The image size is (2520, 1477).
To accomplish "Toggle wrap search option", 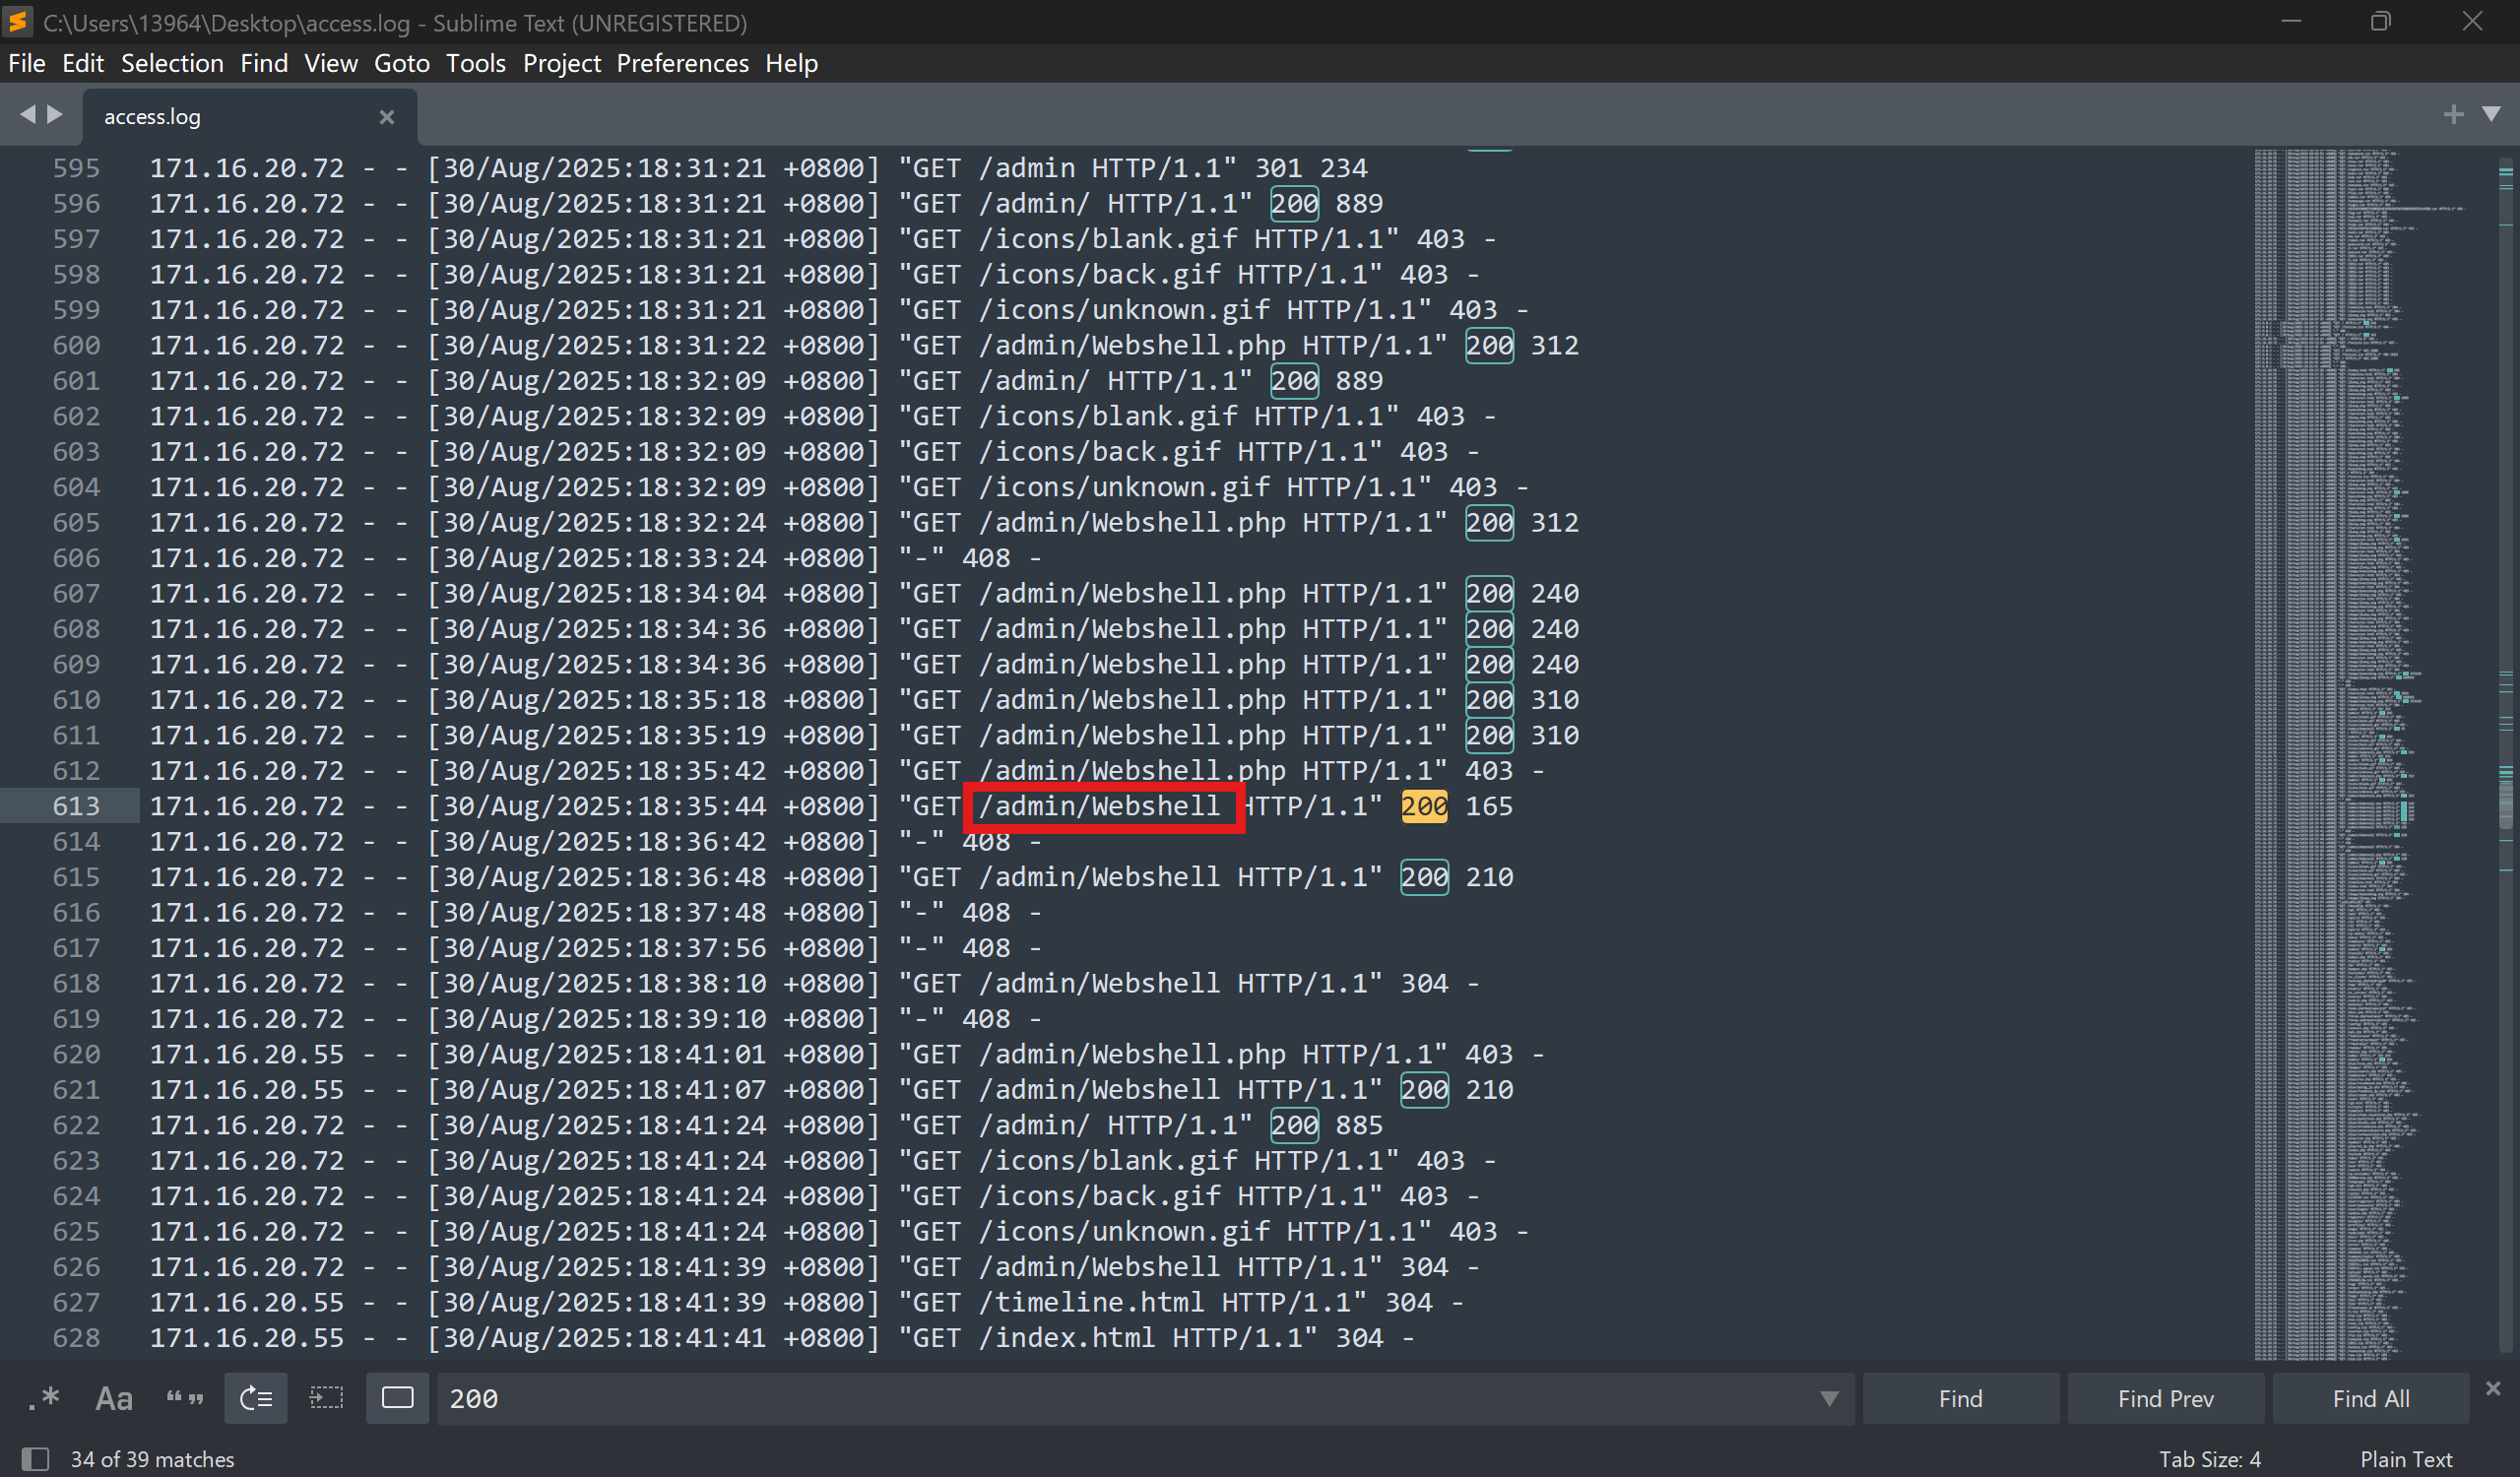I will 256,1398.
